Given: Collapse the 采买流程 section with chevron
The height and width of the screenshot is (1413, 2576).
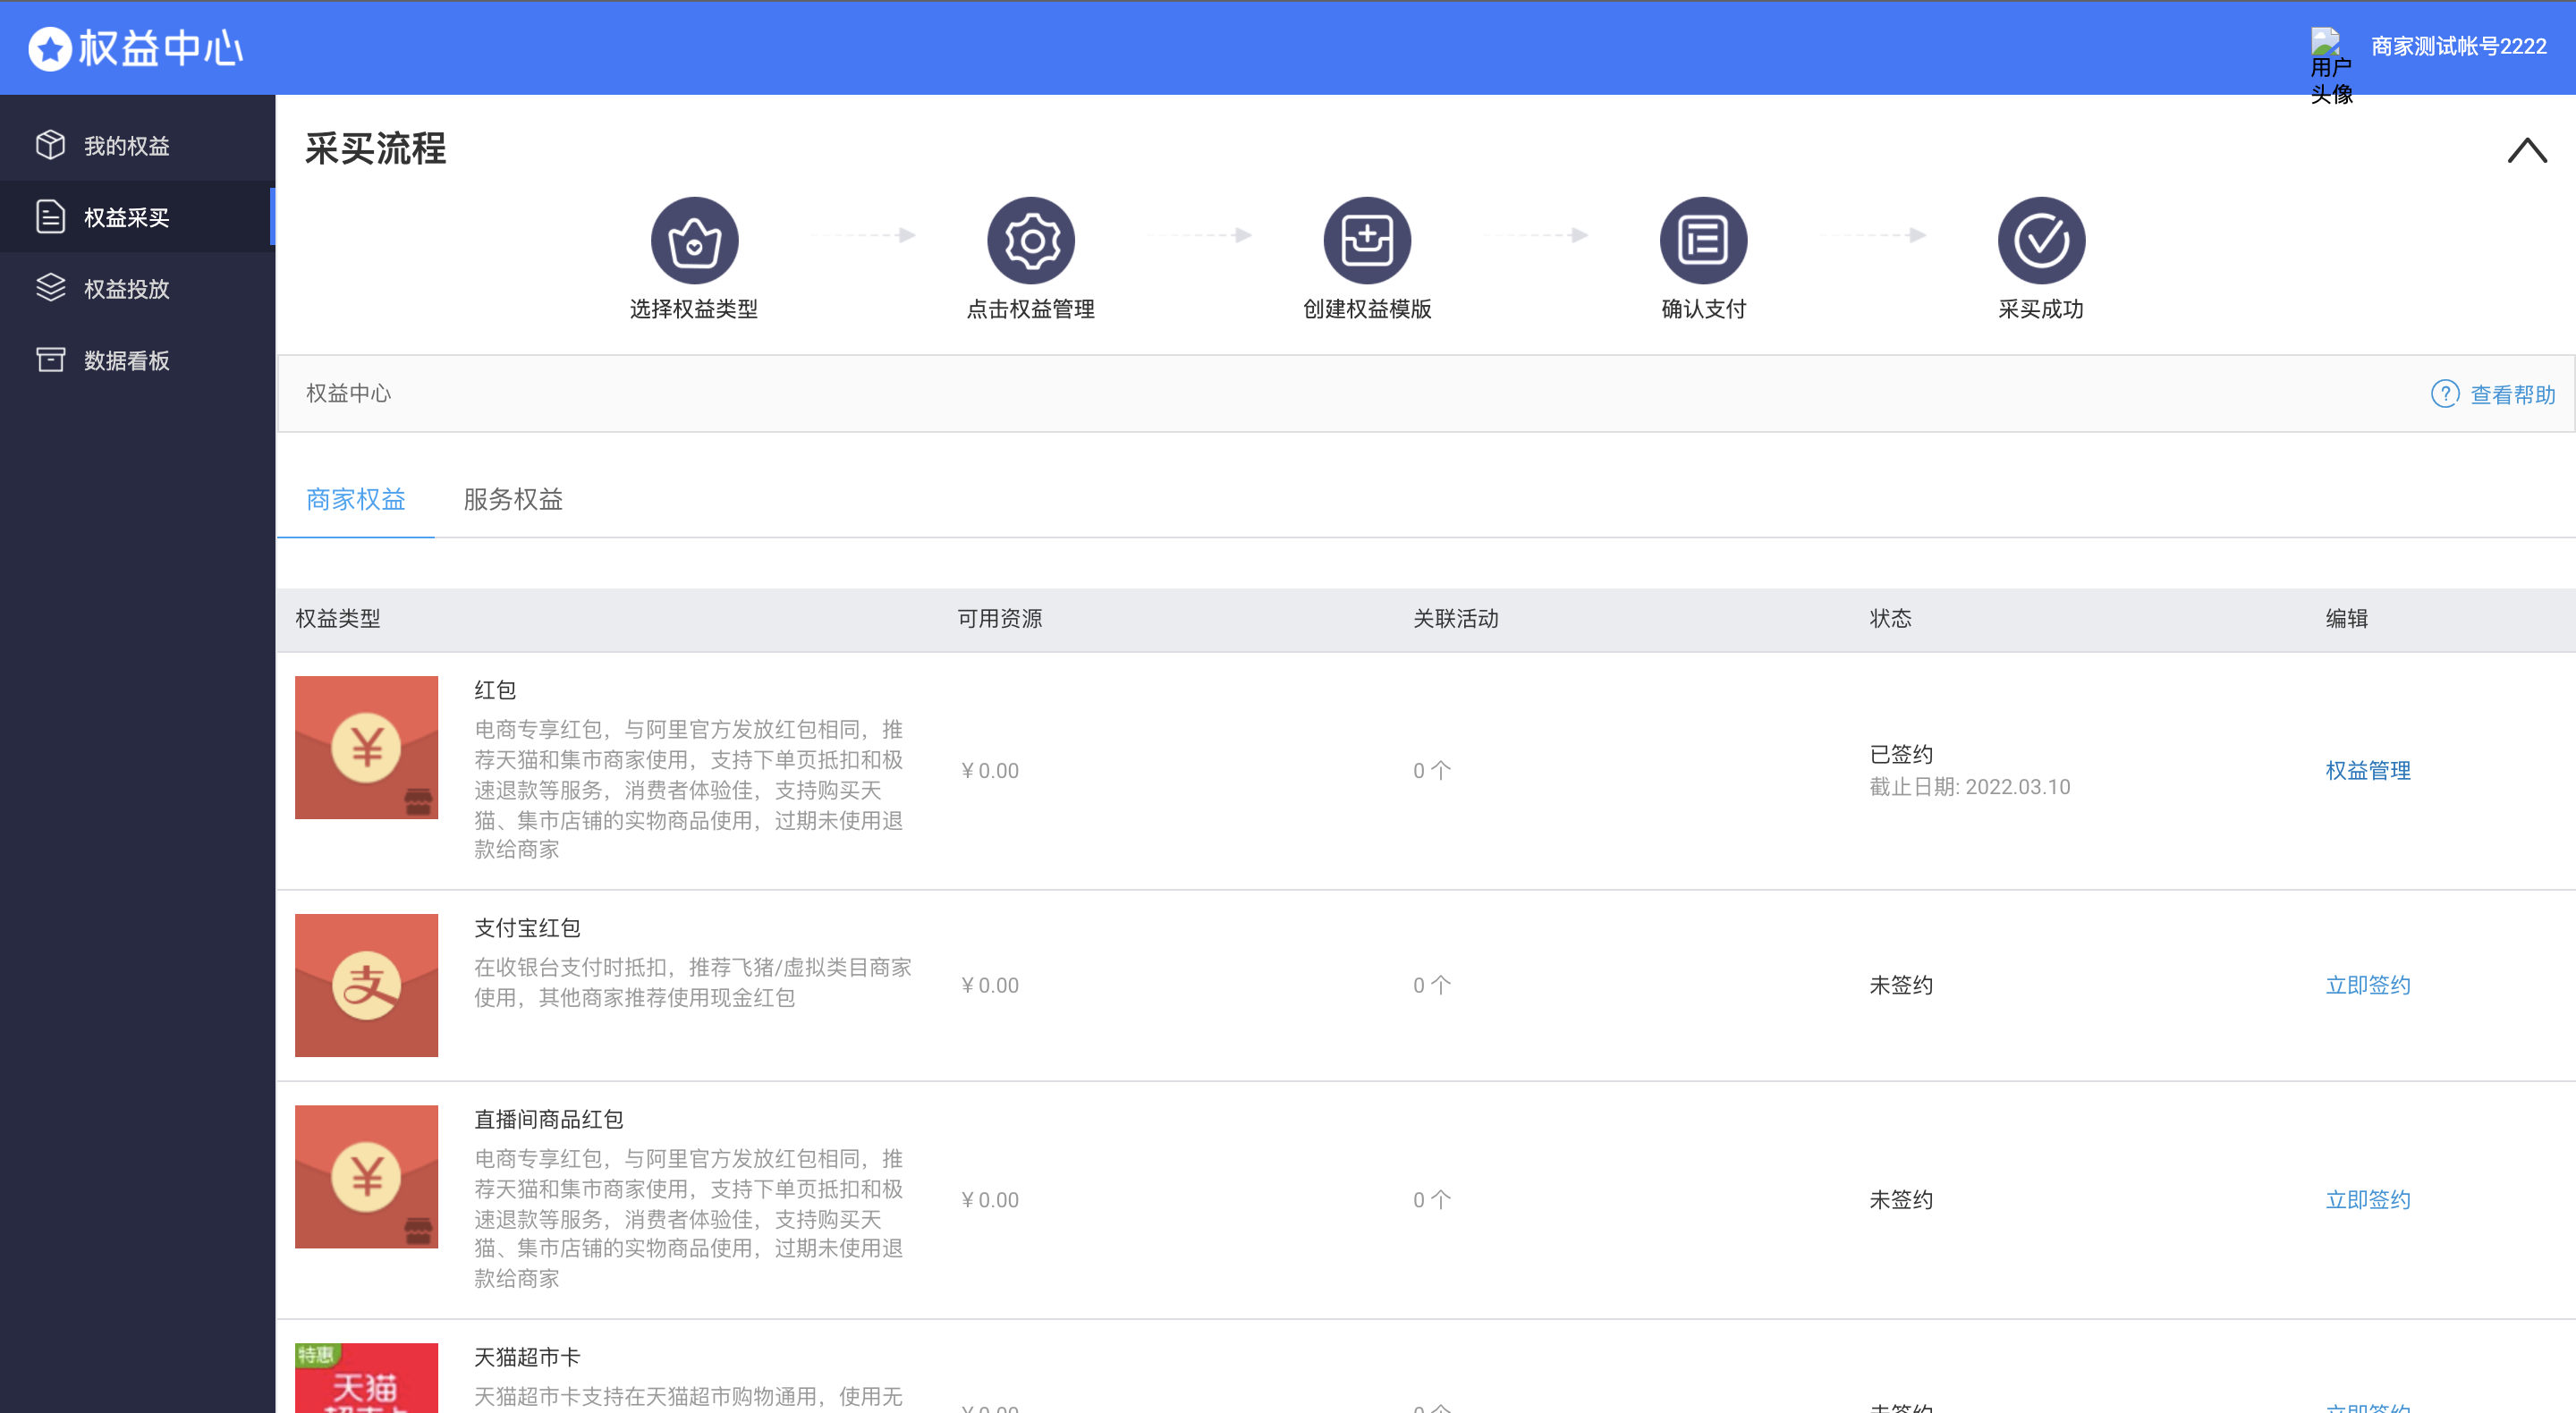Looking at the screenshot, I should [2526, 150].
